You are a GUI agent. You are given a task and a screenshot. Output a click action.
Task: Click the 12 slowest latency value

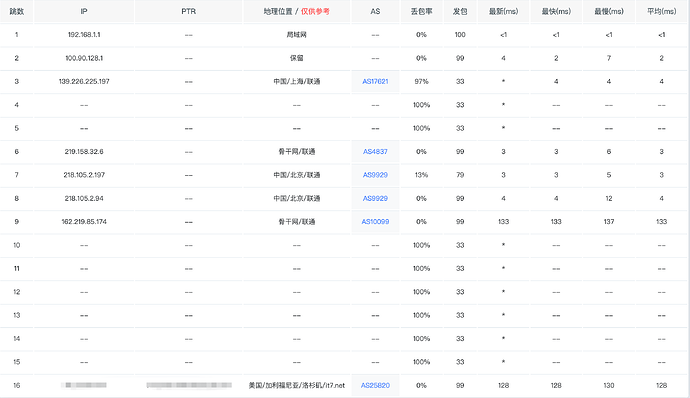pyautogui.click(x=609, y=198)
